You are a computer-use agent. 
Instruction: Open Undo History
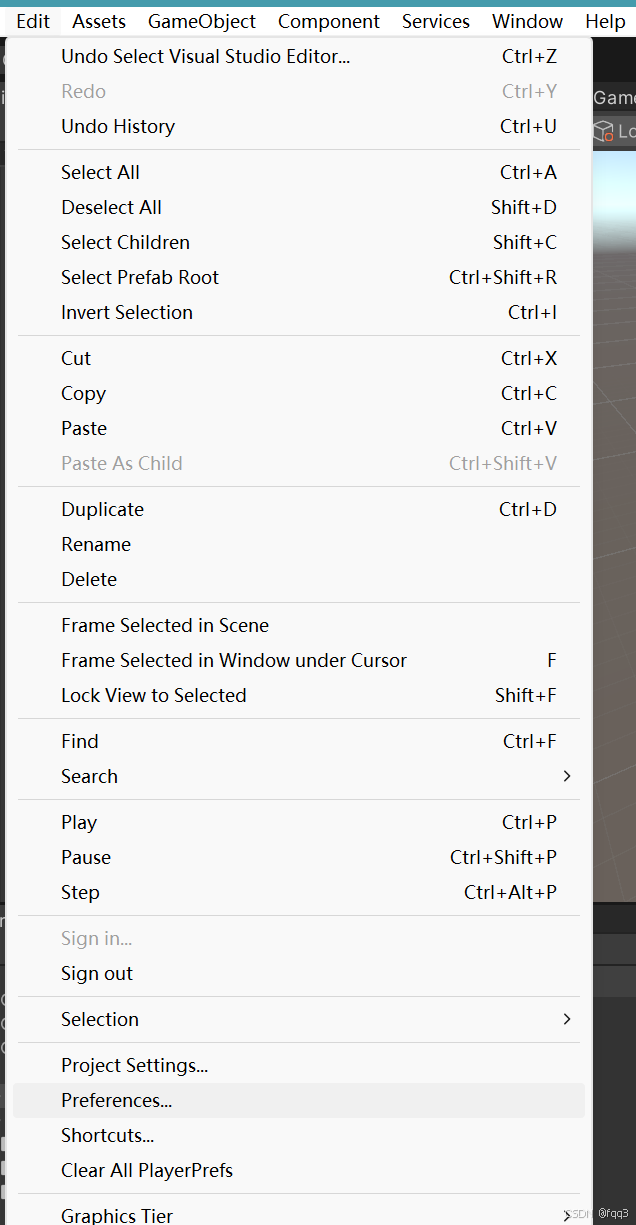118,126
